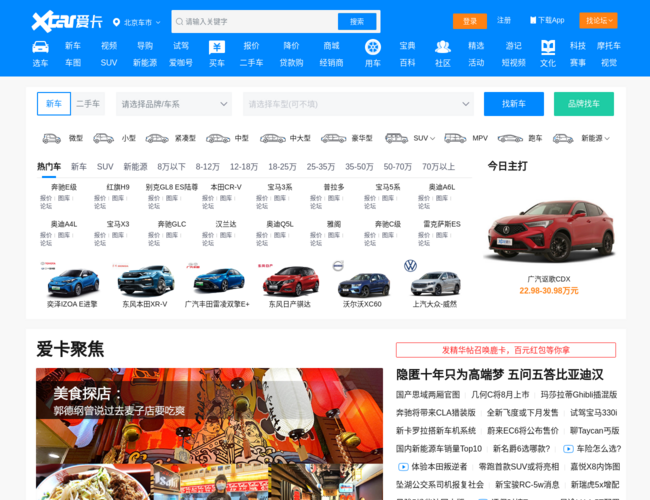Click the phone icon beside 下载App
The height and width of the screenshot is (500, 650).
click(533, 20)
